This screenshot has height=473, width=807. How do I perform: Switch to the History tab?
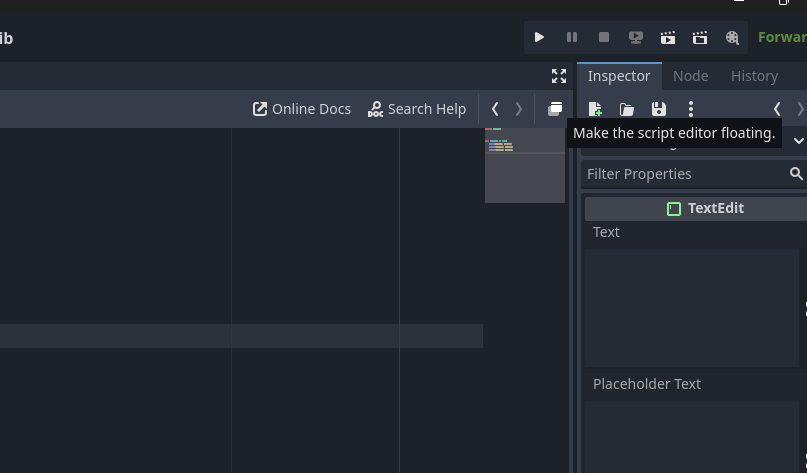coord(754,76)
